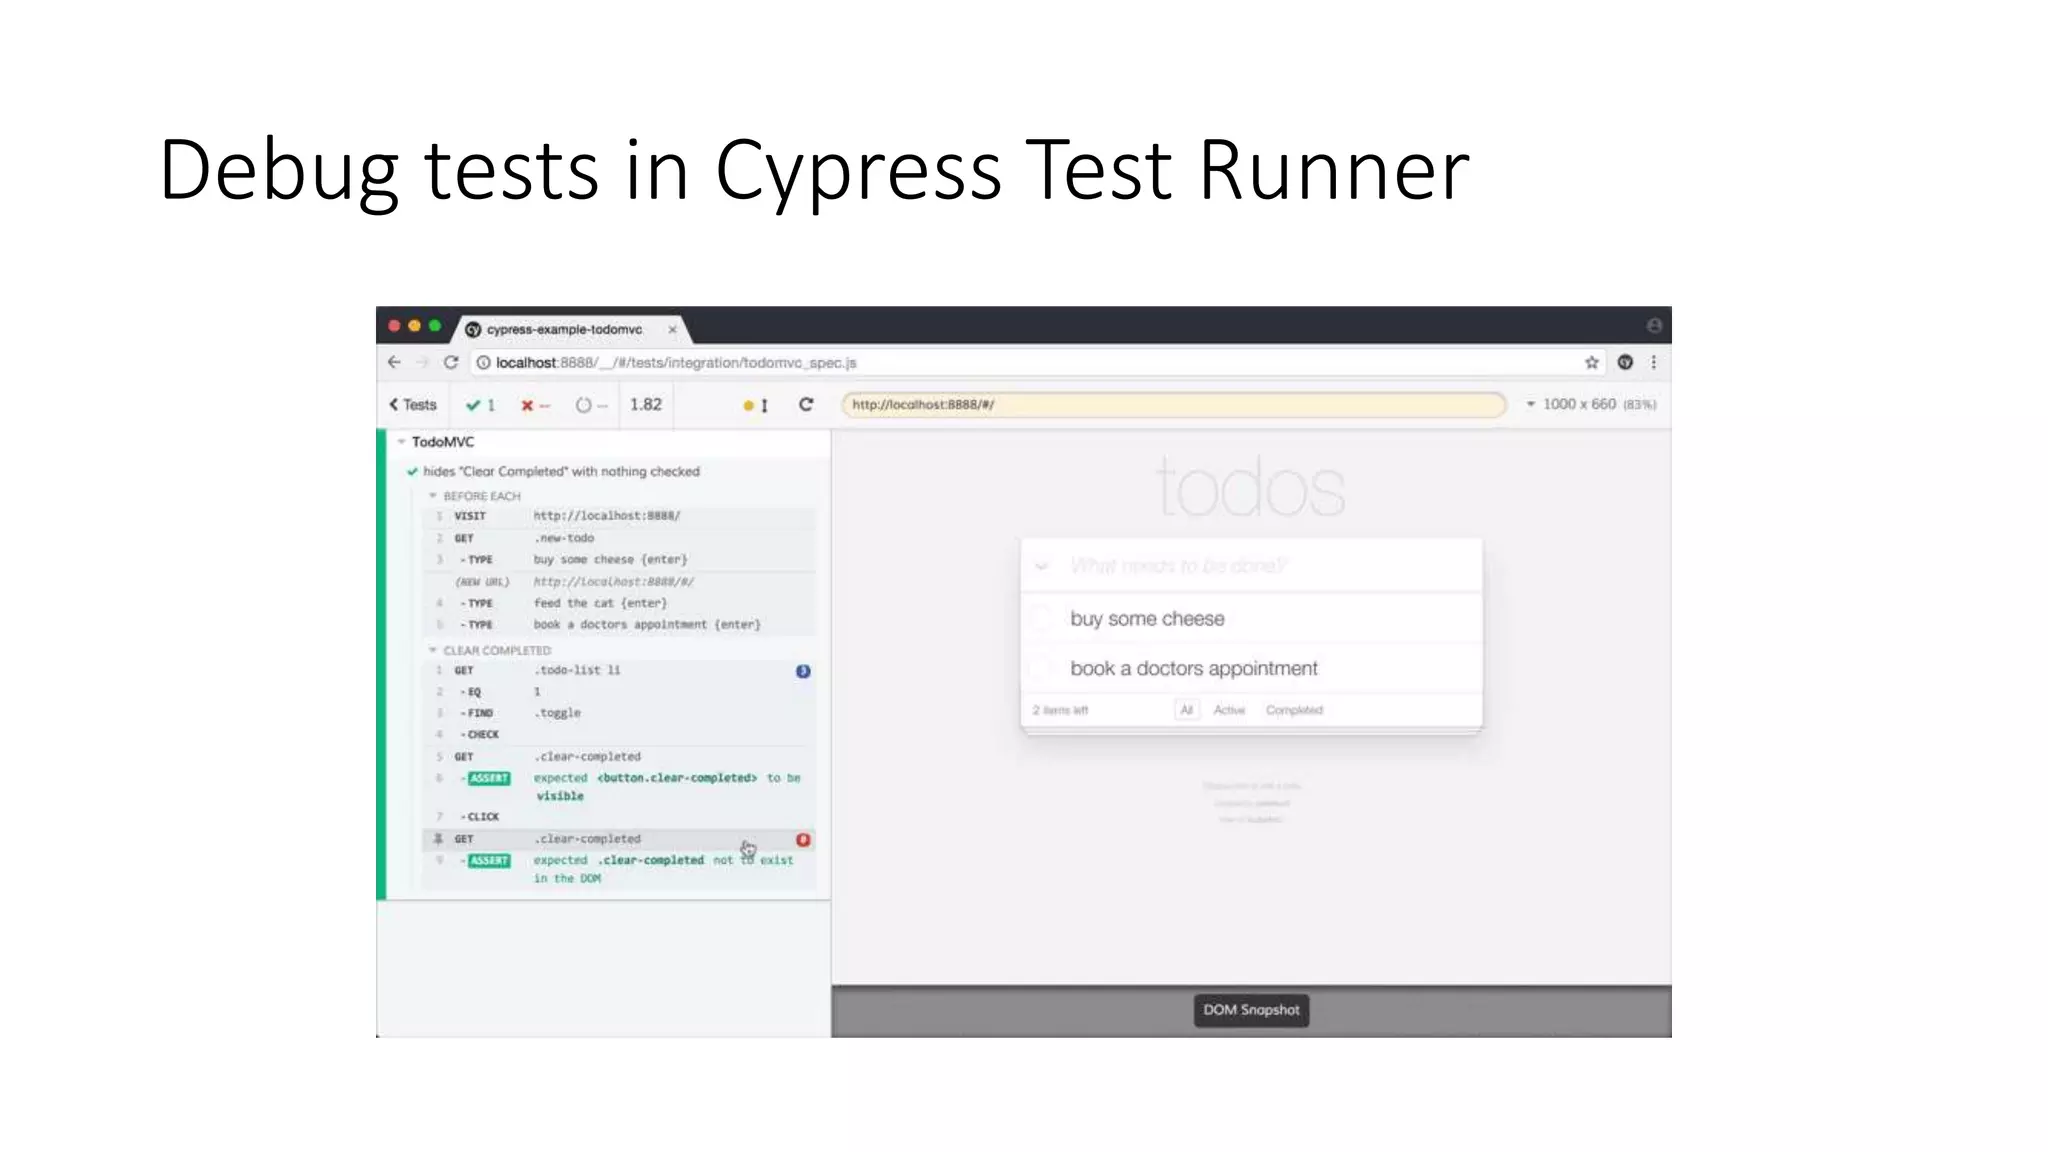The image size is (2048, 1152).
Task: Click the failed tests red X indicator
Action: 535,404
